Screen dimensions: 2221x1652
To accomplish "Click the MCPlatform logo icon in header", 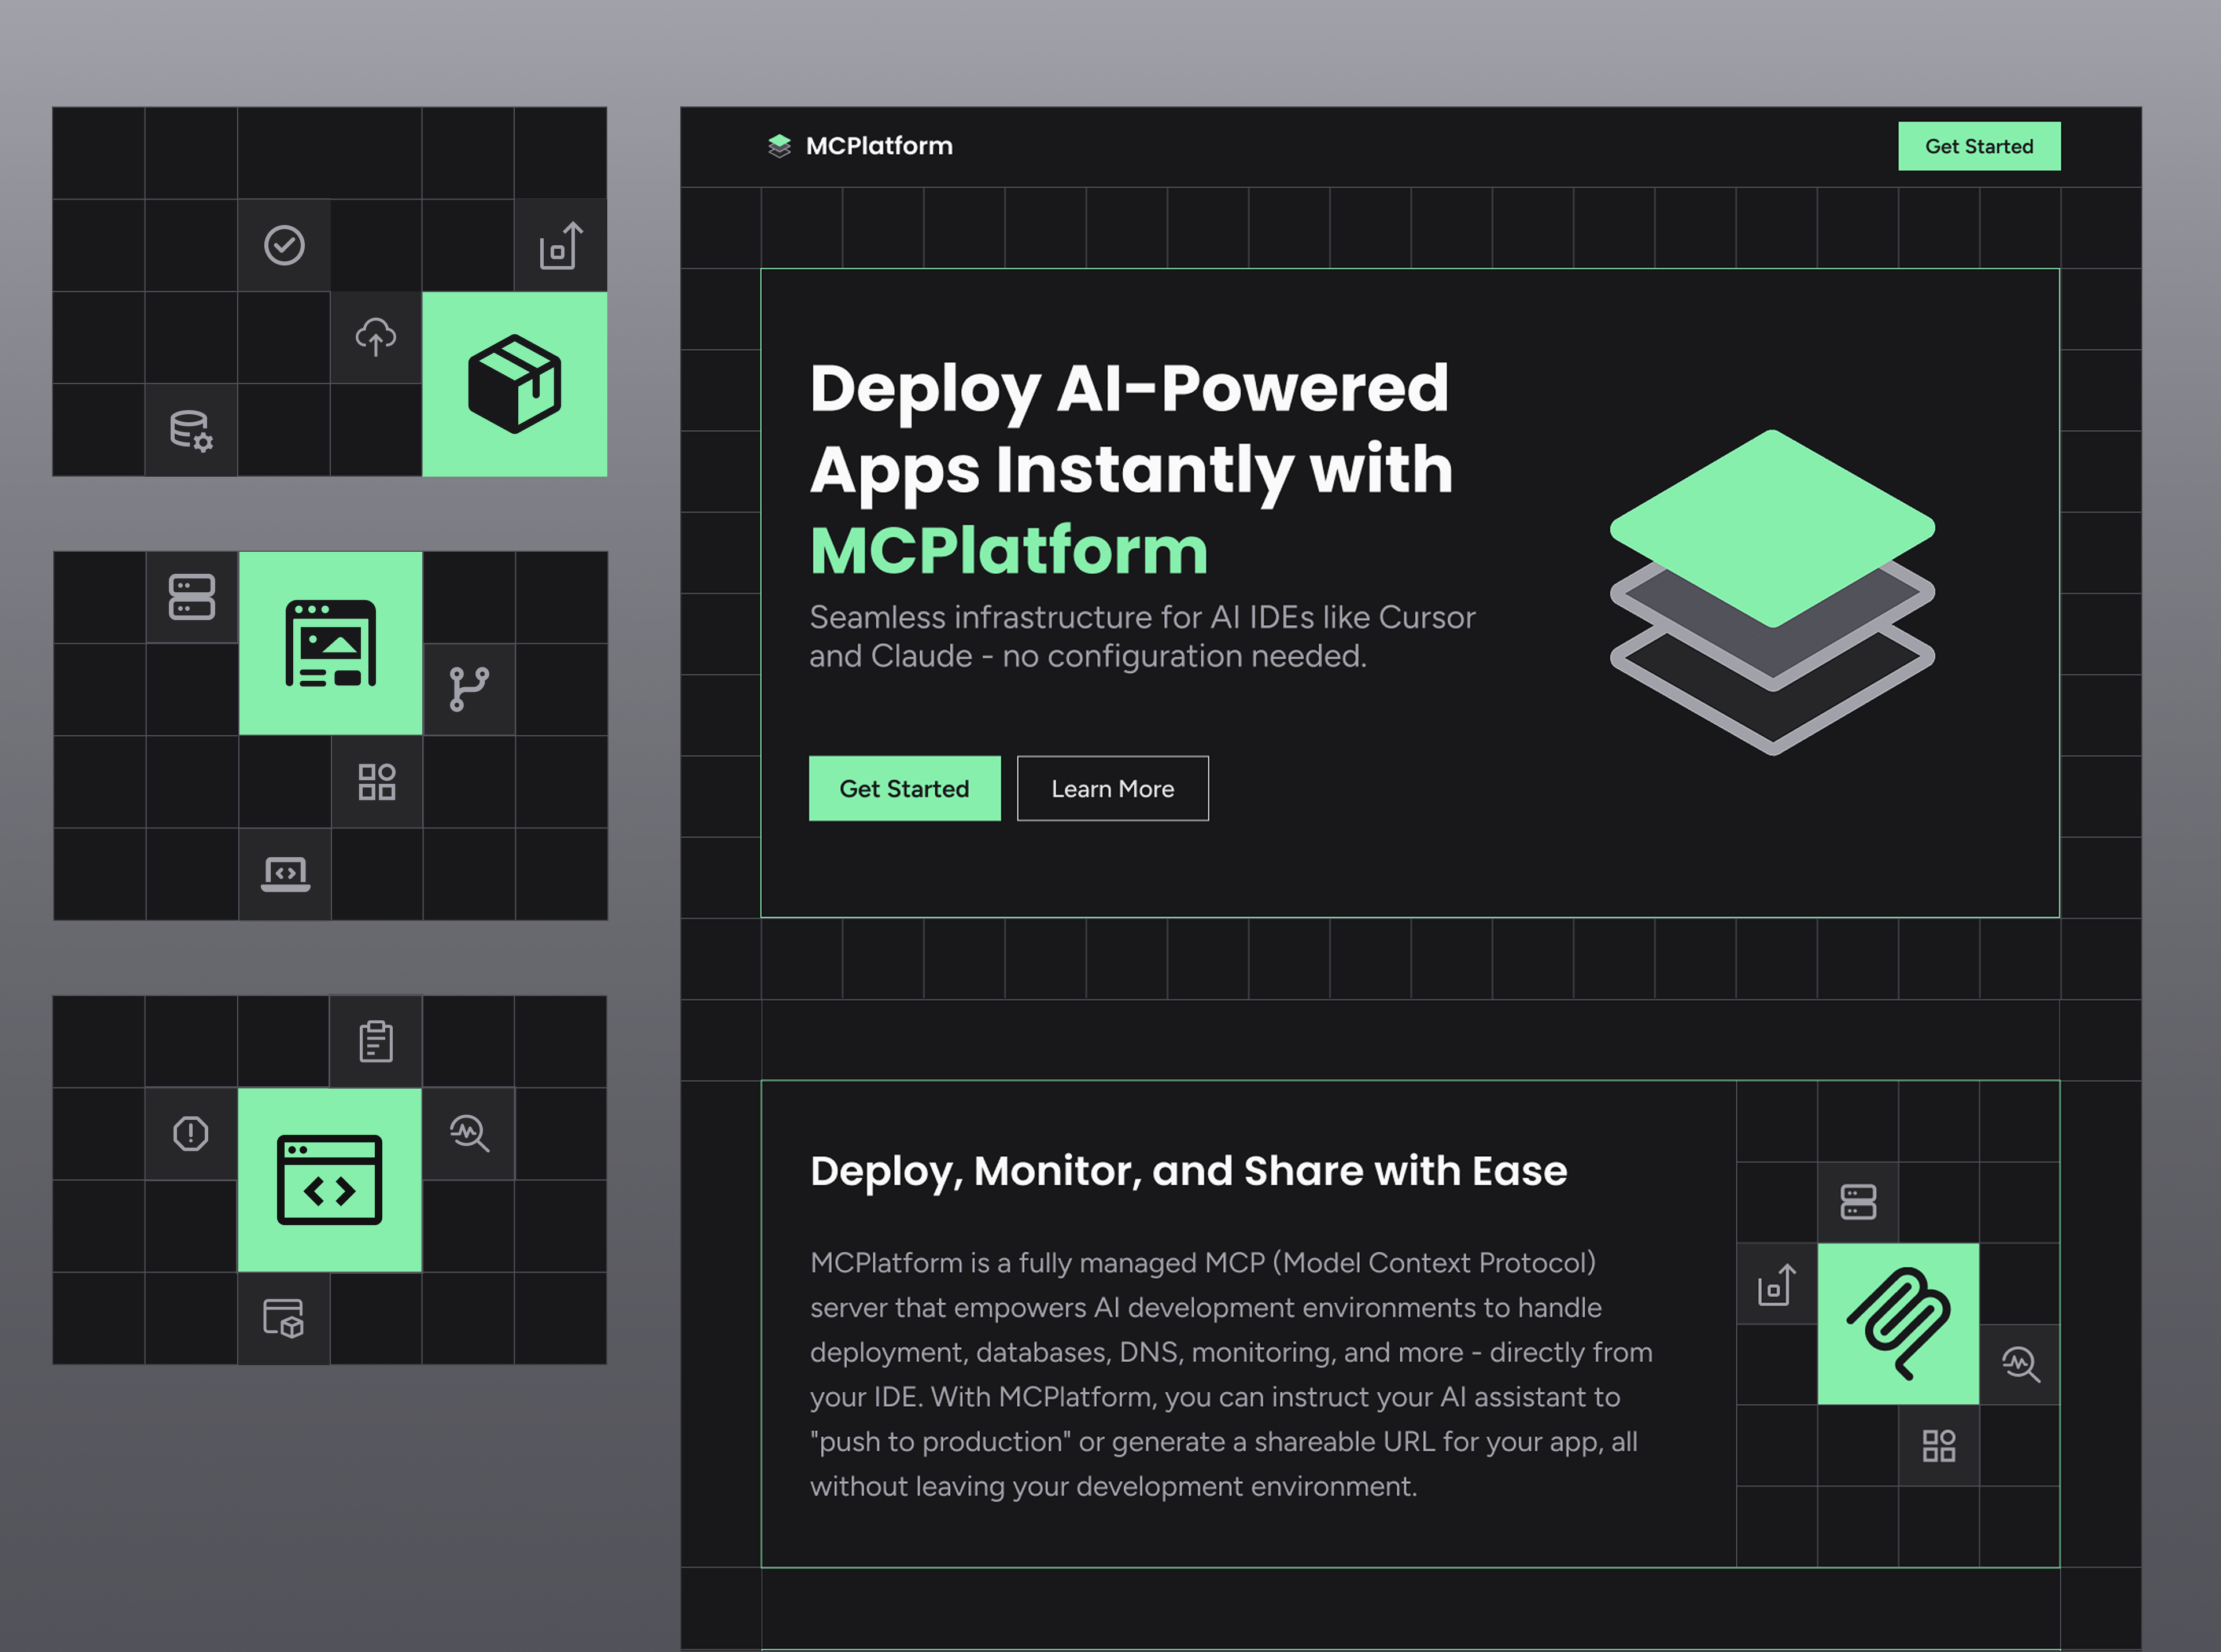I will [x=779, y=146].
